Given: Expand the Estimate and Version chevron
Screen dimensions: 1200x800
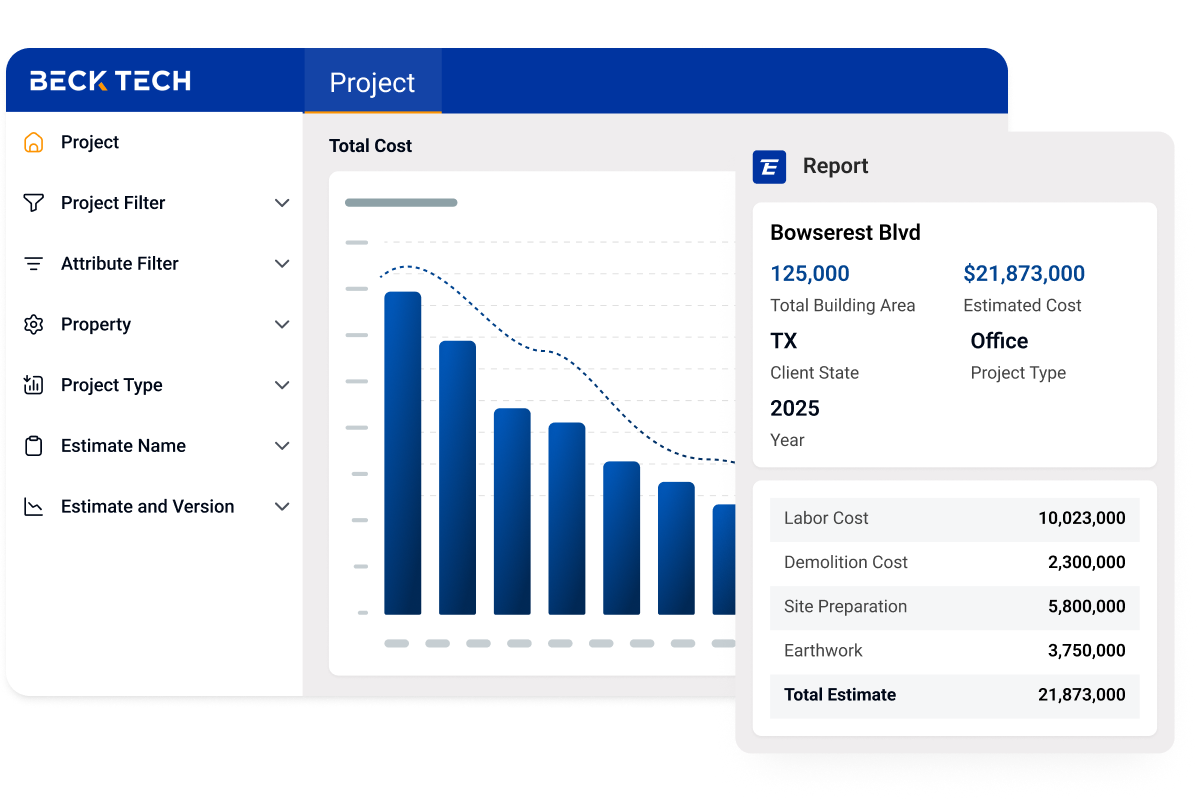Looking at the screenshot, I should 282,507.
